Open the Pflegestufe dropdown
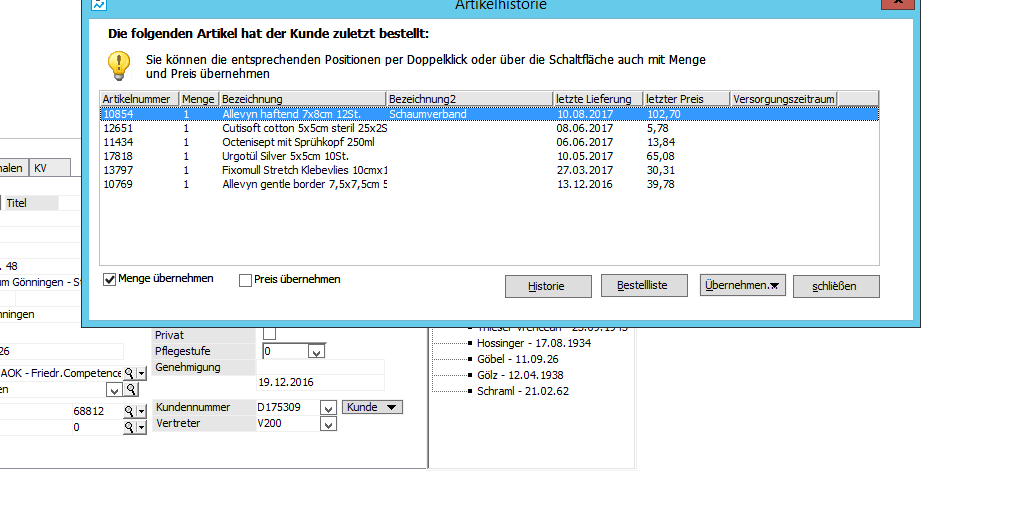 coord(316,352)
